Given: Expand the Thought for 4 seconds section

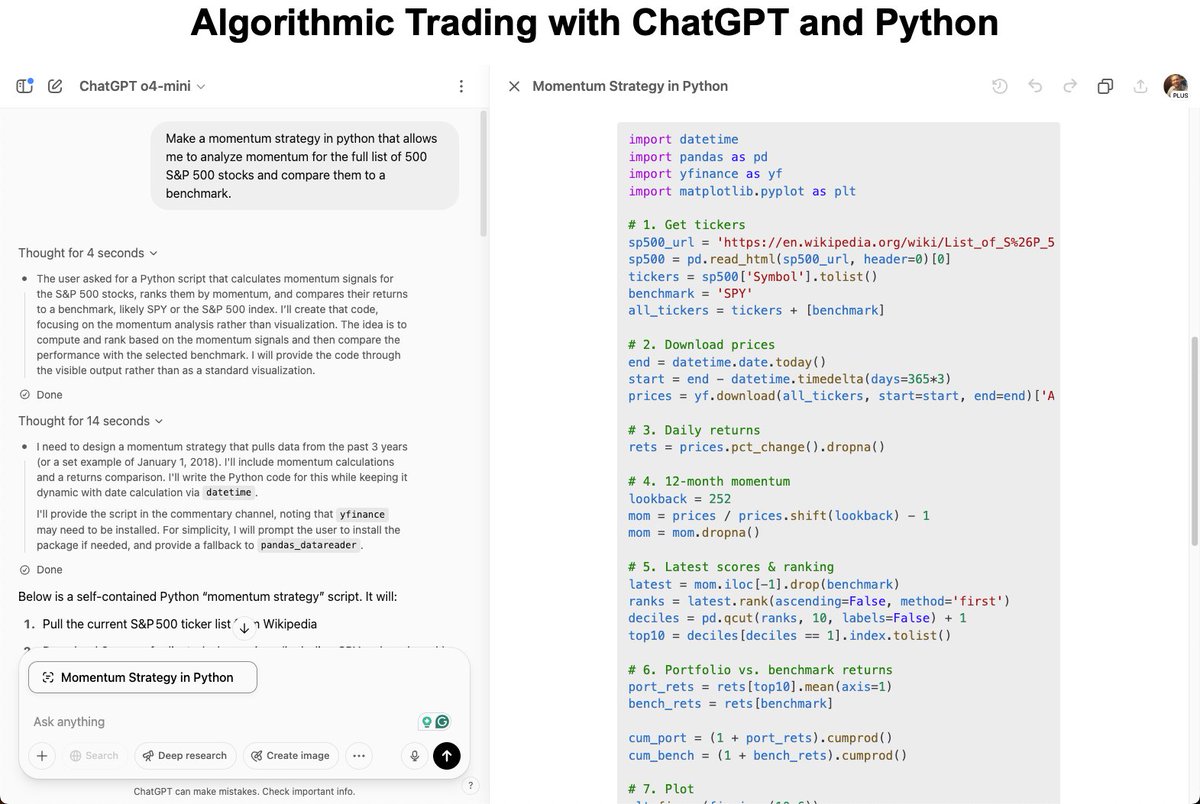Looking at the screenshot, I should (x=88, y=253).
